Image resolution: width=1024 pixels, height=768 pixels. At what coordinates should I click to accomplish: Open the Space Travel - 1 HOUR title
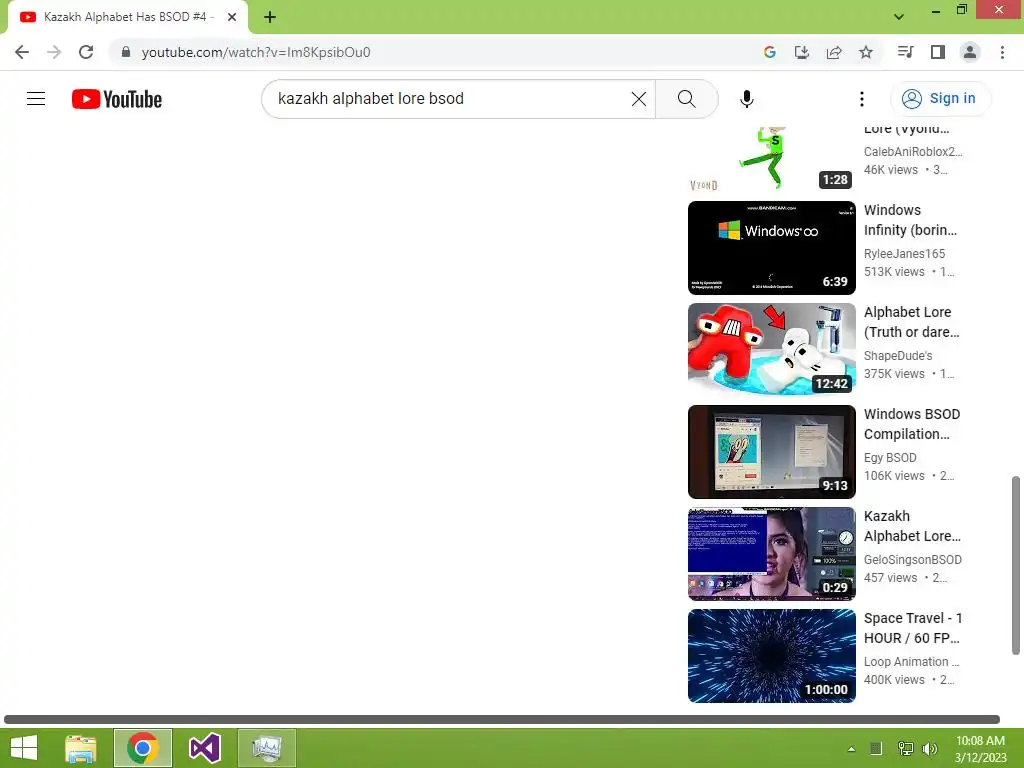tap(913, 628)
